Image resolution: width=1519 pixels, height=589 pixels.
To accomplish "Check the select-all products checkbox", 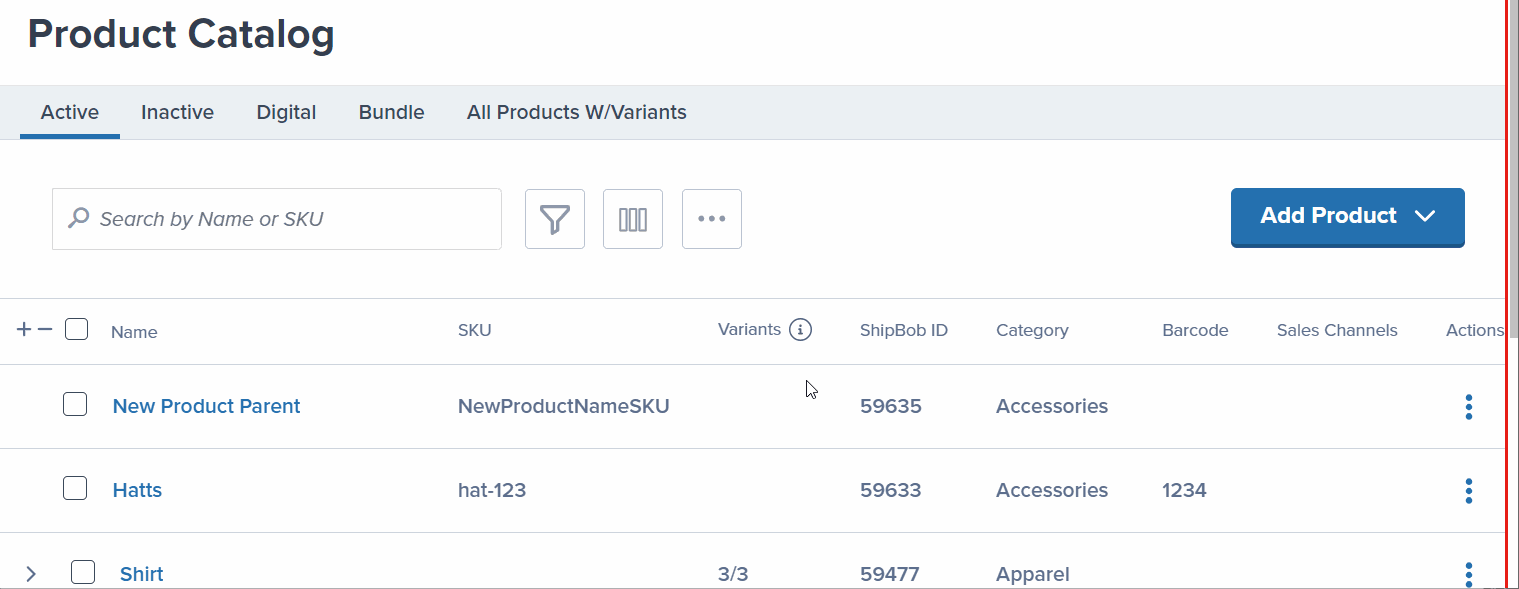I will pos(76,328).
